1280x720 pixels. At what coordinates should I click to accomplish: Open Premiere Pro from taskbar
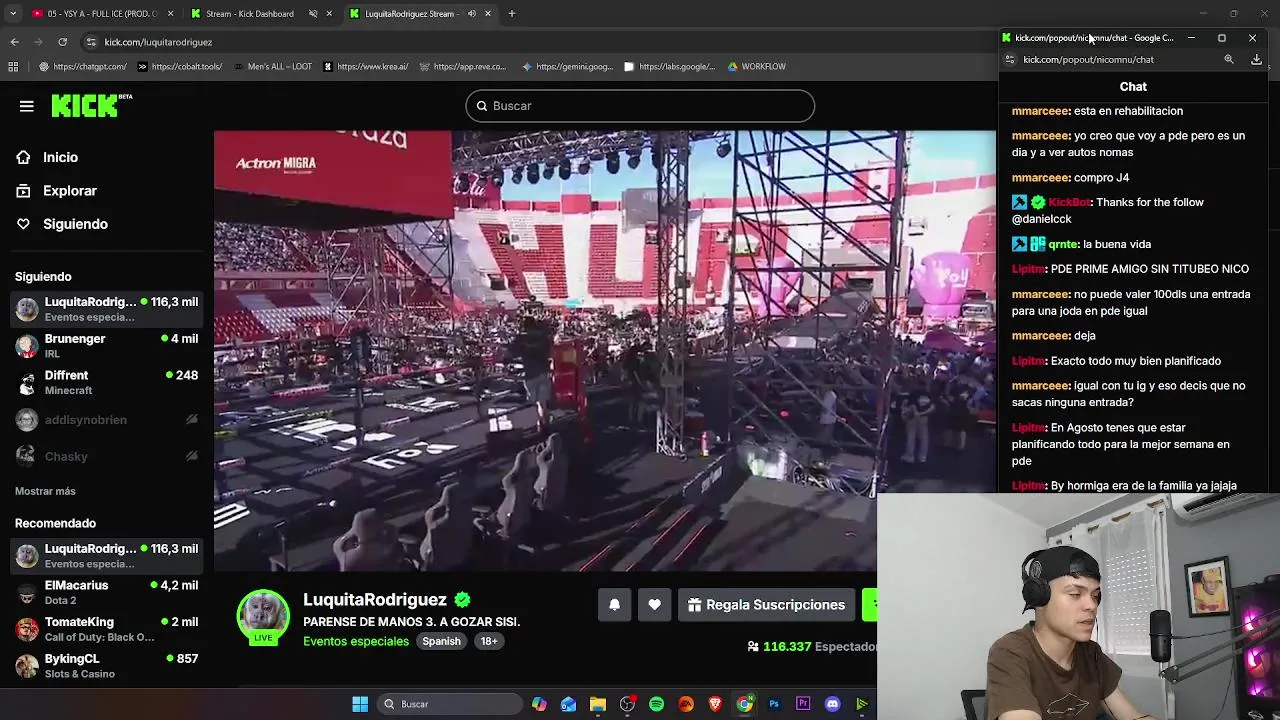pyautogui.click(x=803, y=704)
